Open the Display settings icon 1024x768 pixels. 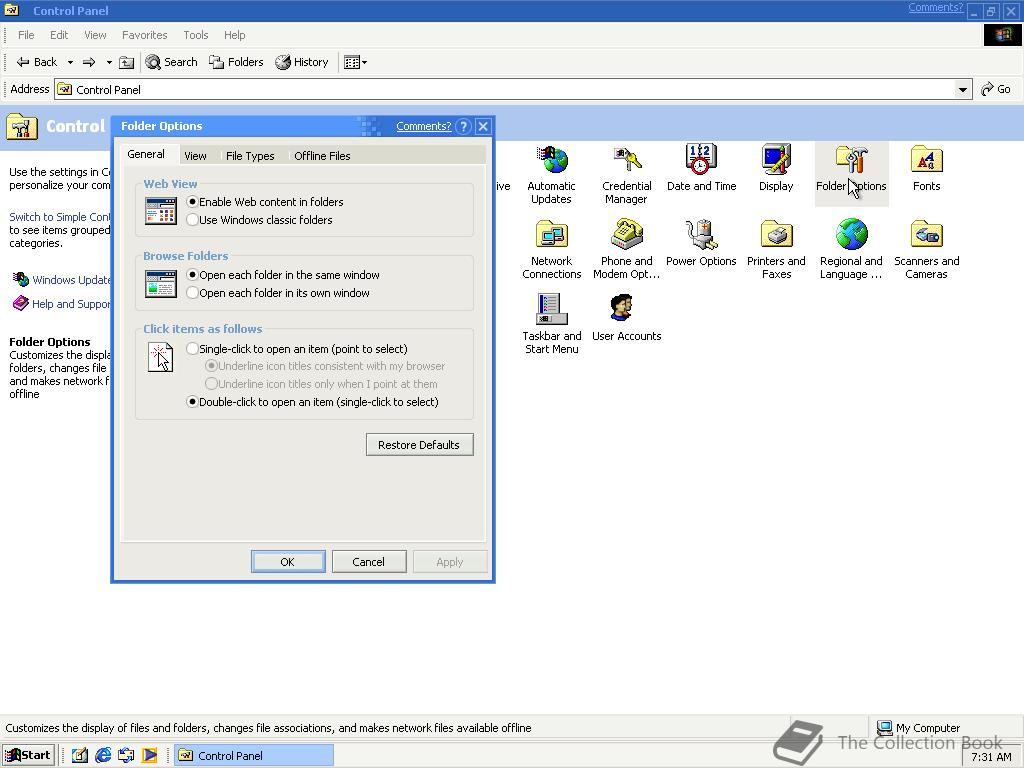tap(776, 168)
